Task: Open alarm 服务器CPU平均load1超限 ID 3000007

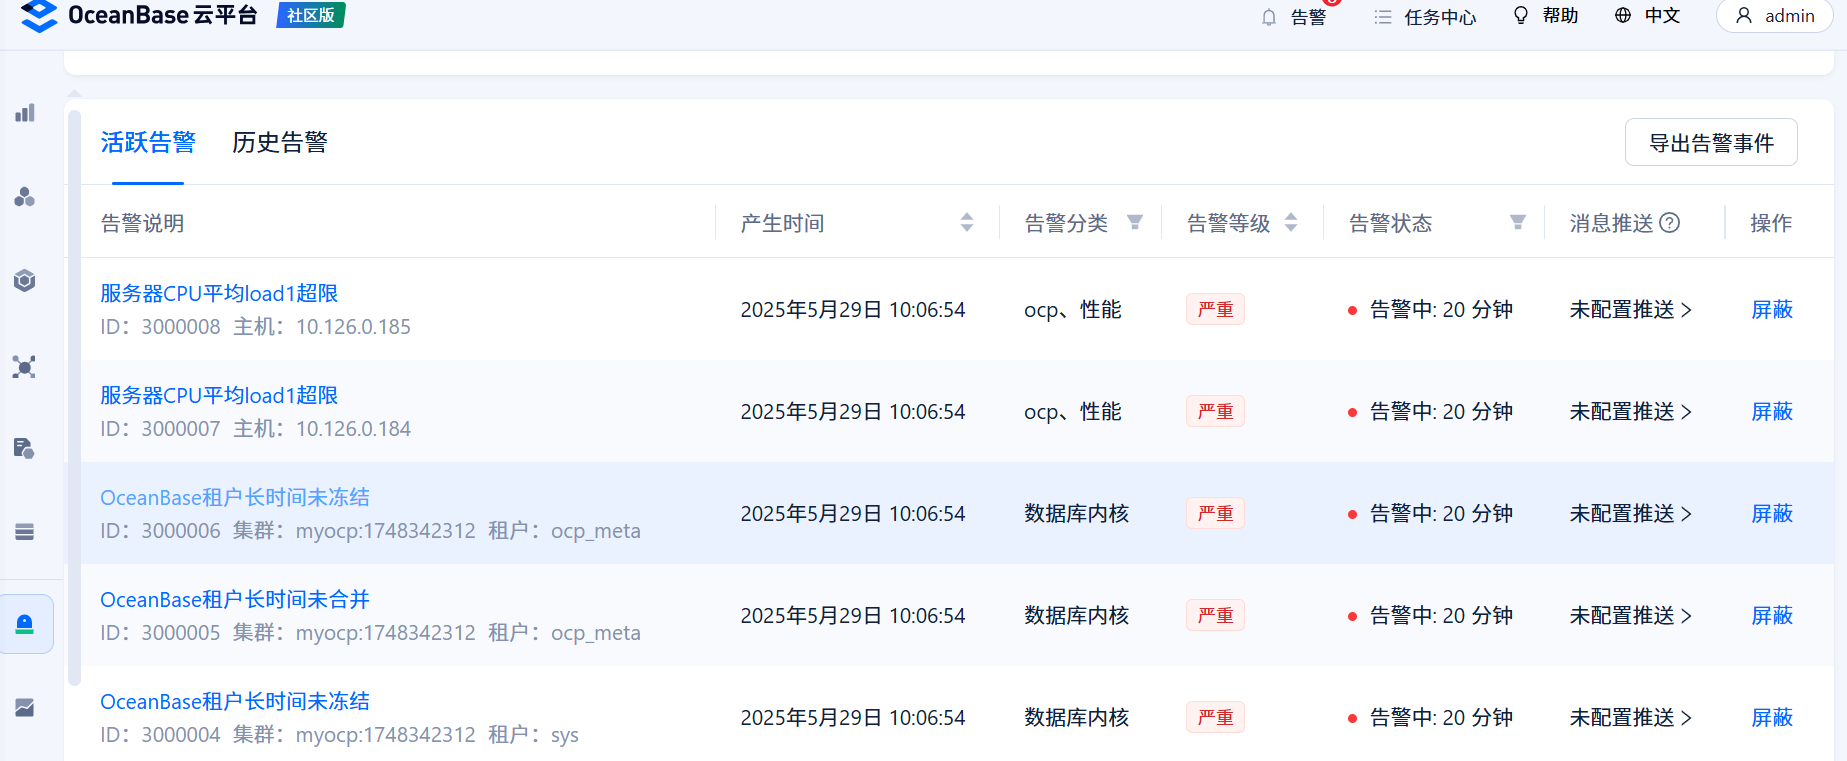Action: (219, 395)
